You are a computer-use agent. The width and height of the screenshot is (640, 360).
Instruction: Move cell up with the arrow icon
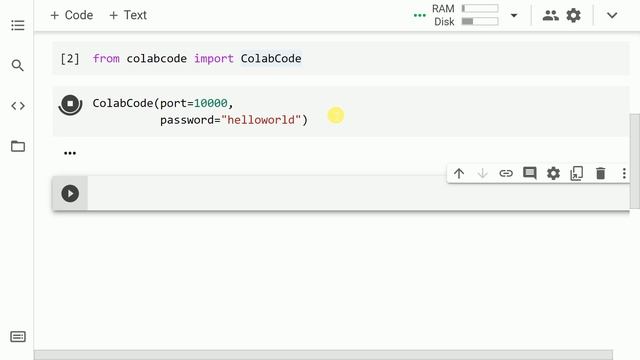coord(459,173)
